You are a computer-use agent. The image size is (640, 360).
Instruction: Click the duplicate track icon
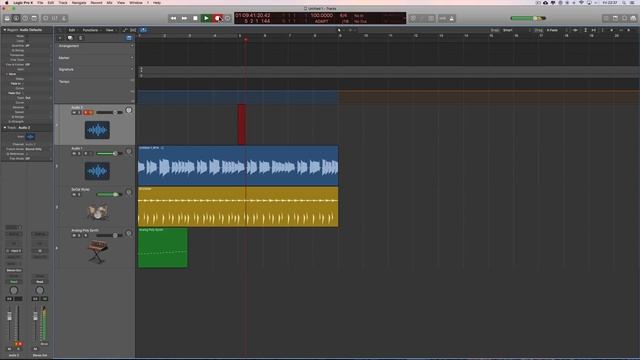[70, 38]
